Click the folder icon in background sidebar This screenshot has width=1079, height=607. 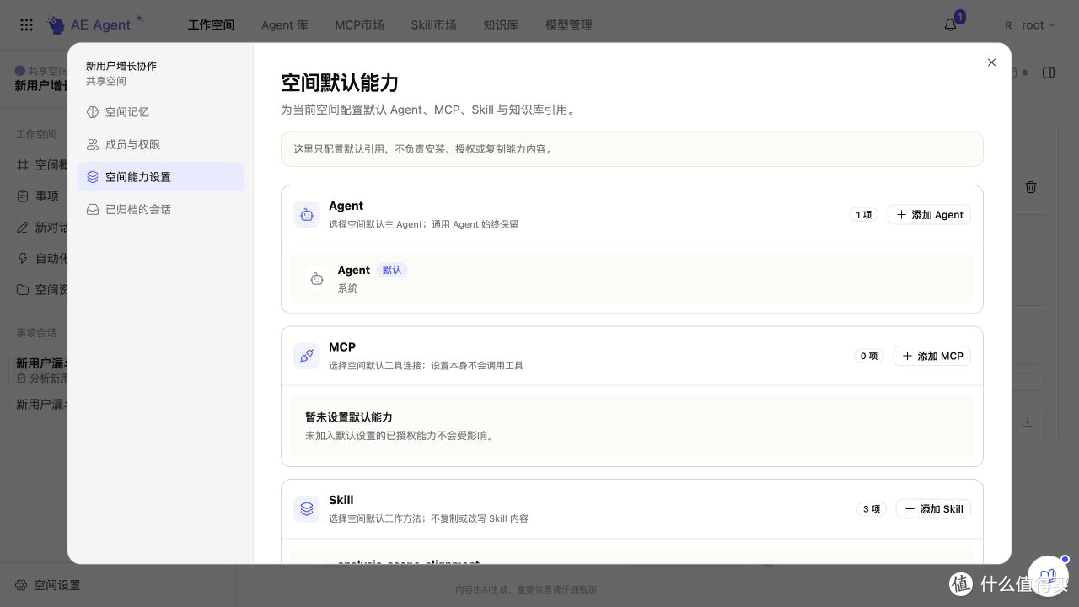click(23, 290)
